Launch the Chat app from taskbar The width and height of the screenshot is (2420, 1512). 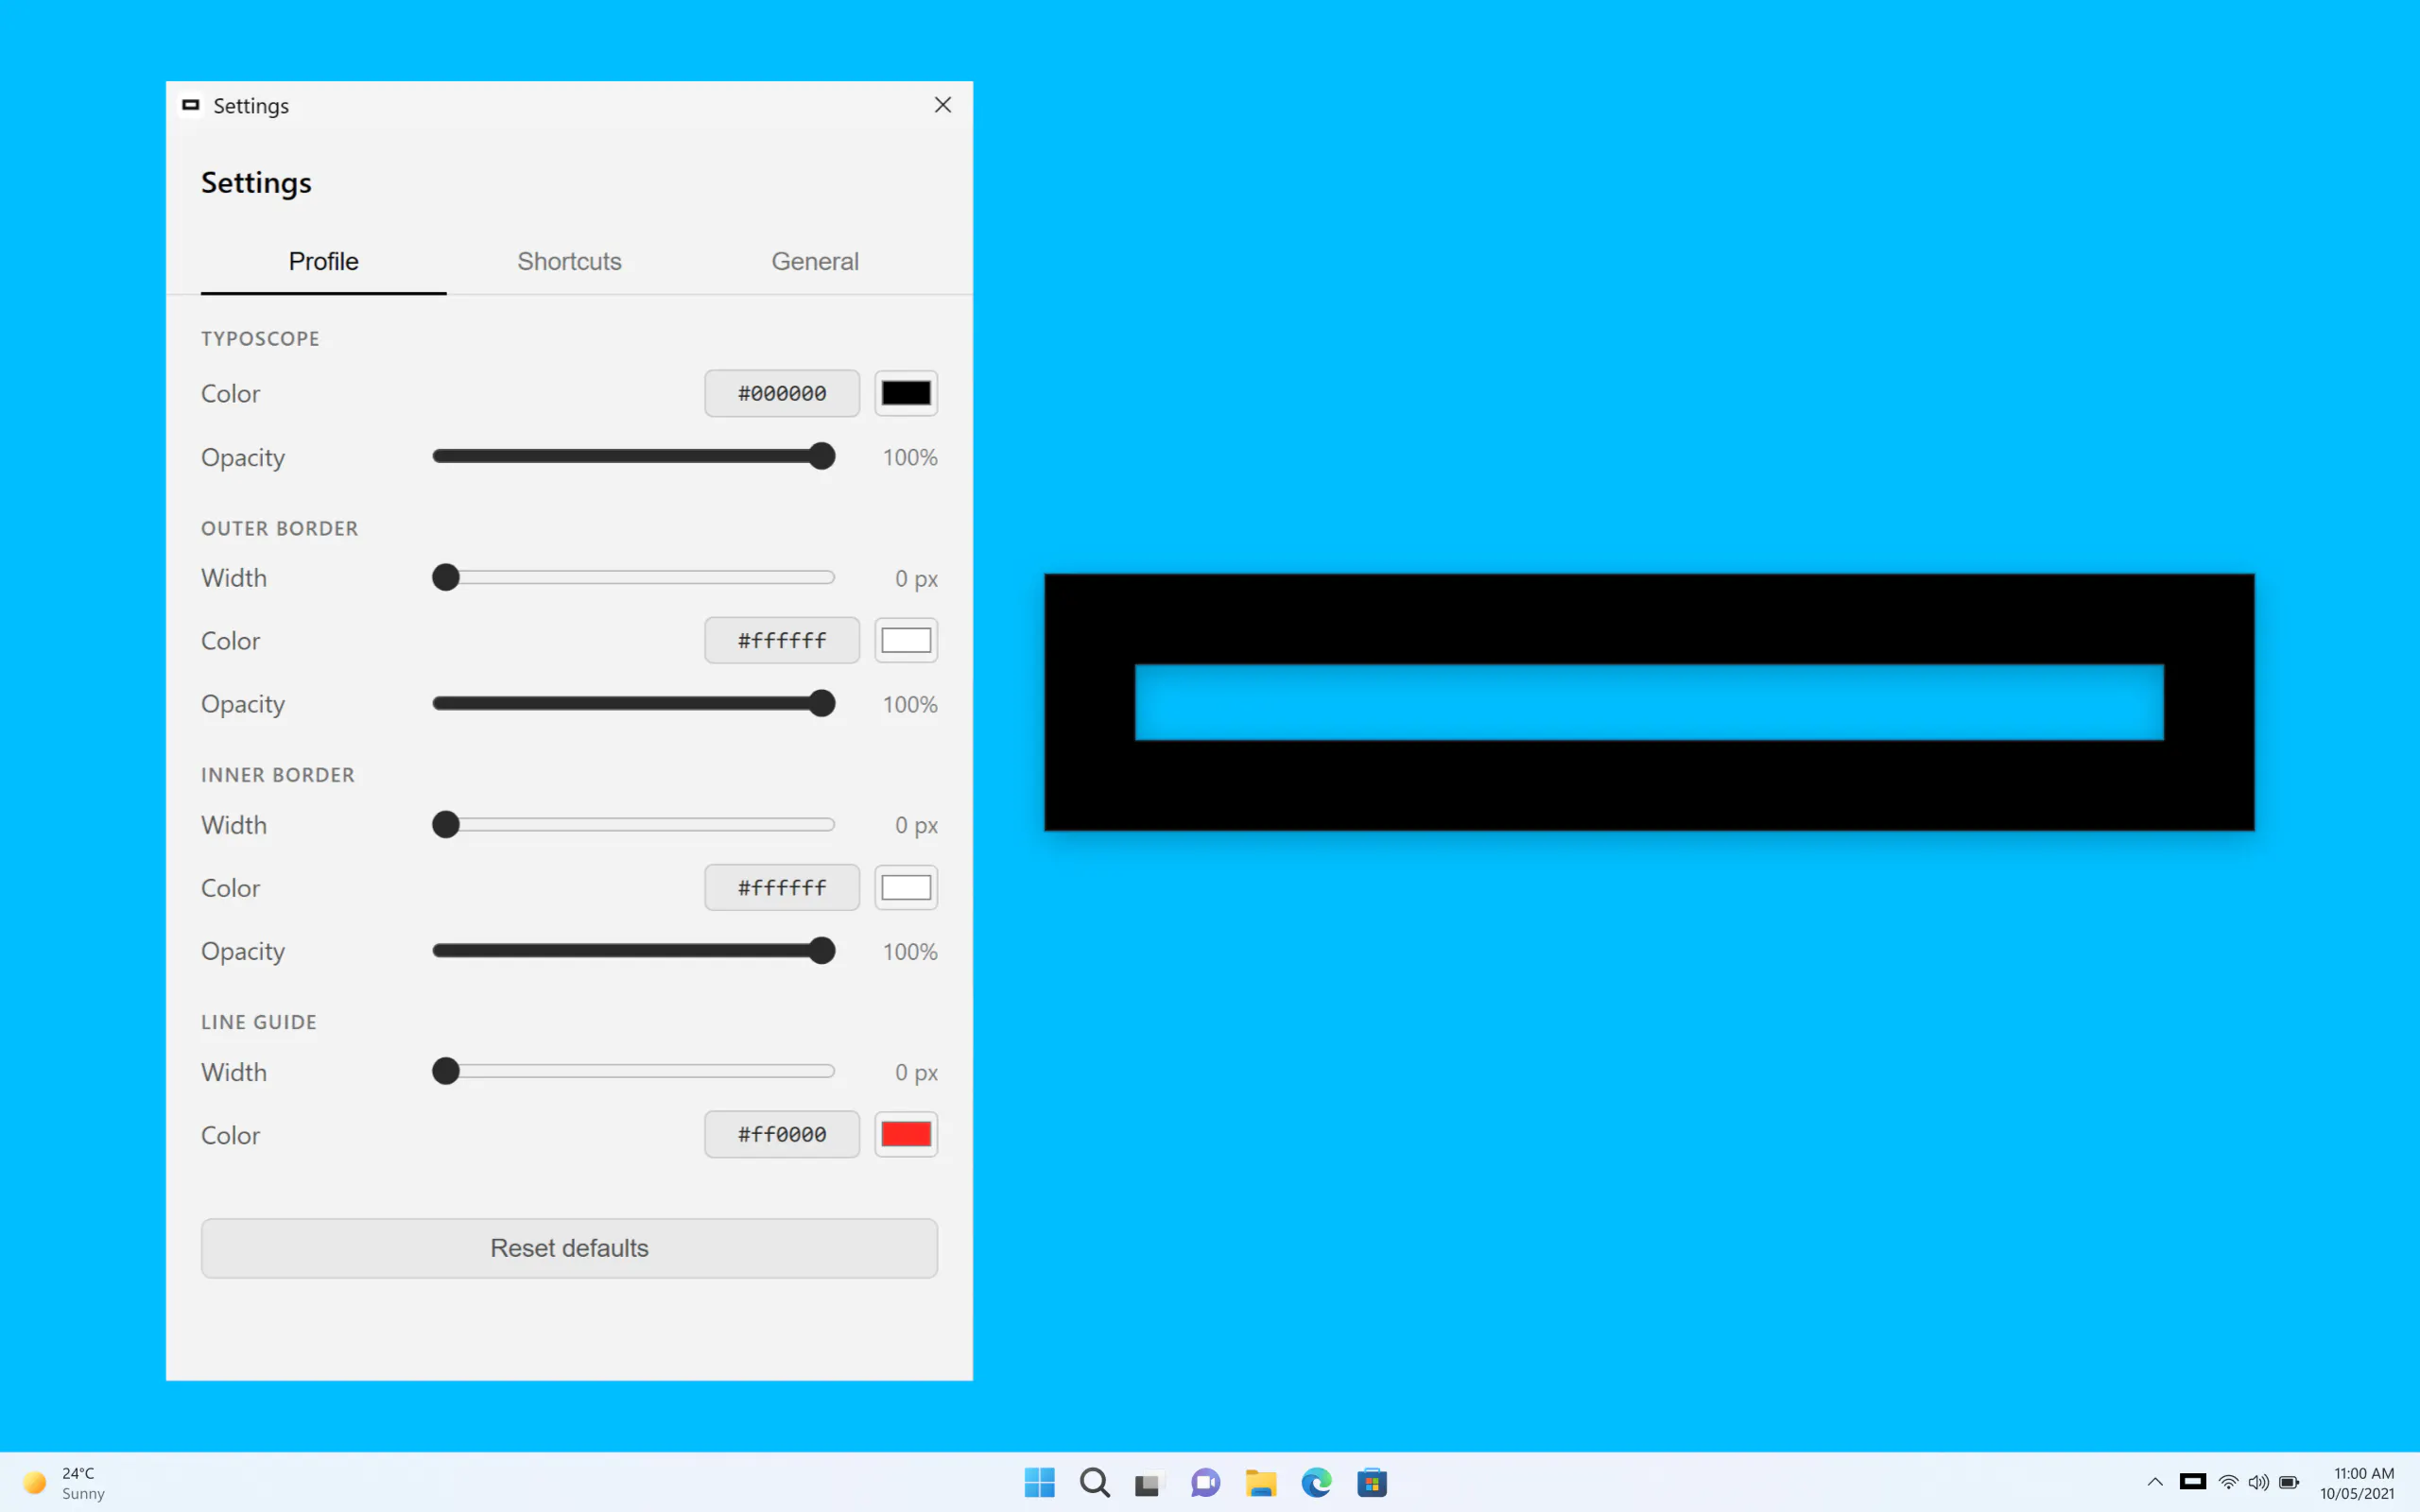click(x=1205, y=1482)
